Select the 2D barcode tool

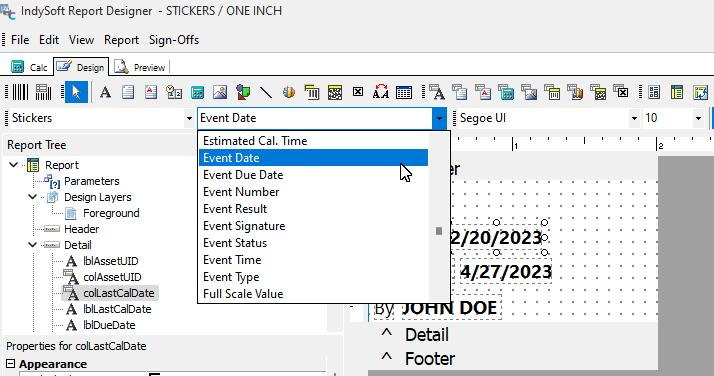click(335, 92)
